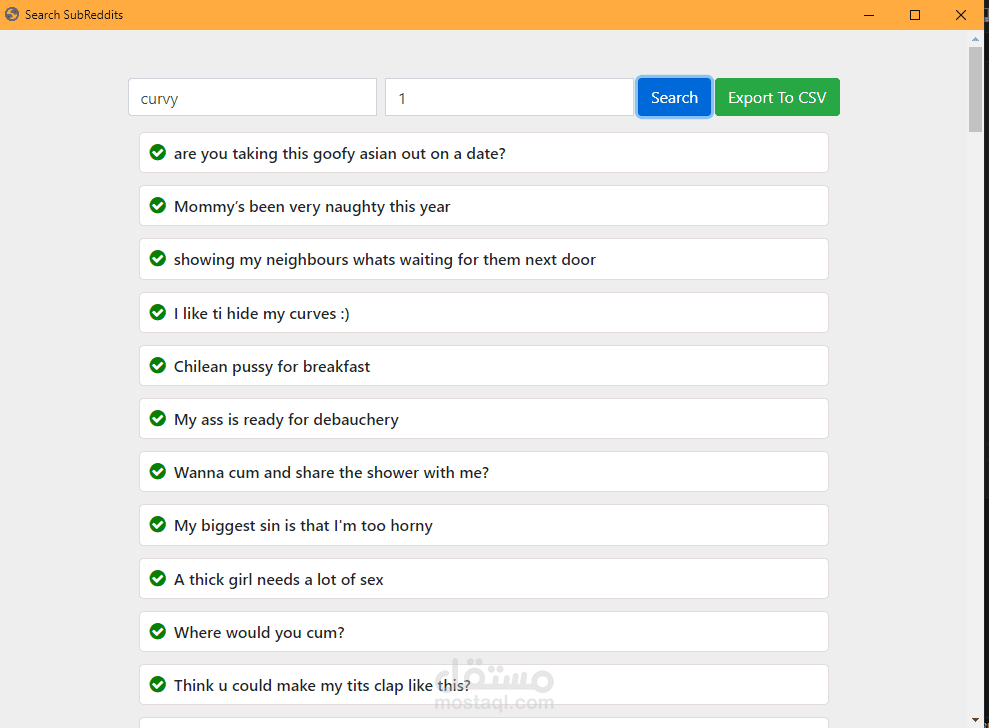Select the 'Think u could make' result row
The image size is (989, 728).
(x=484, y=684)
